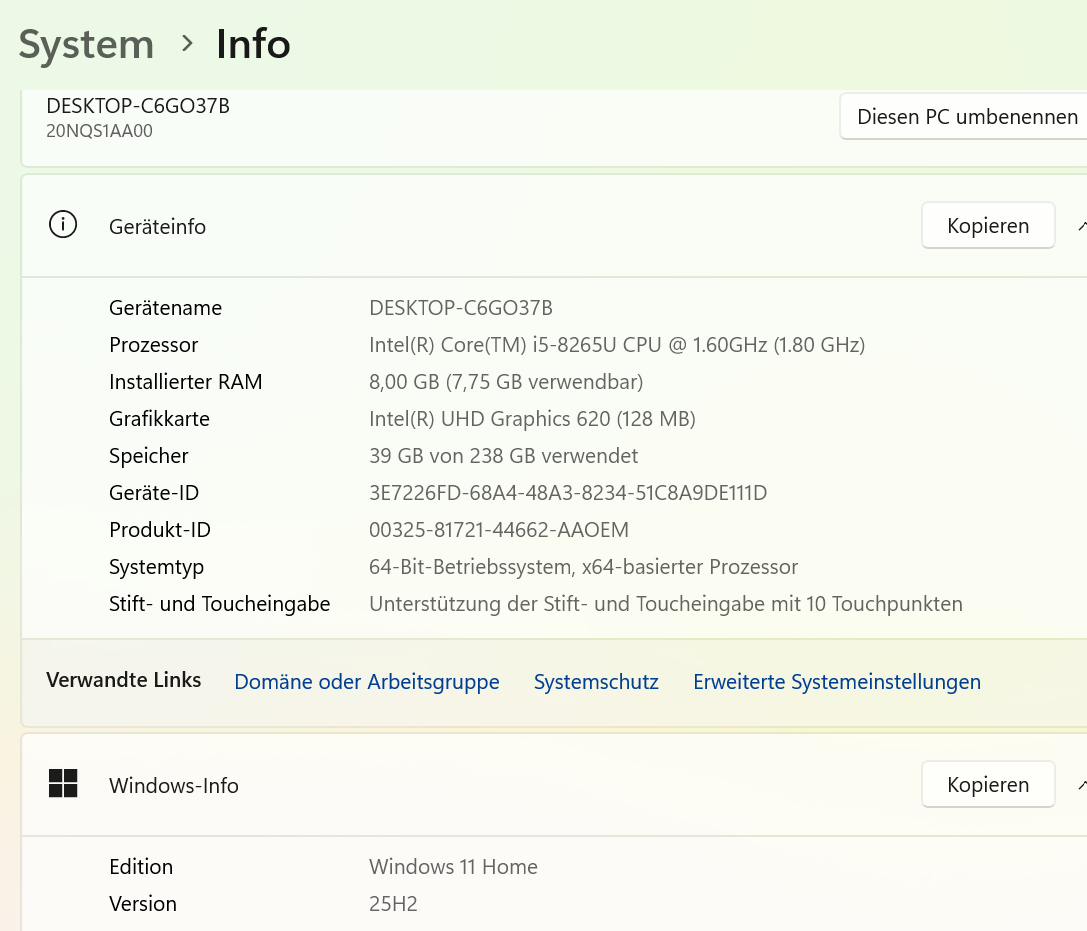Select RAM value 8,00 GB
This screenshot has width=1087, height=931.
pos(506,382)
